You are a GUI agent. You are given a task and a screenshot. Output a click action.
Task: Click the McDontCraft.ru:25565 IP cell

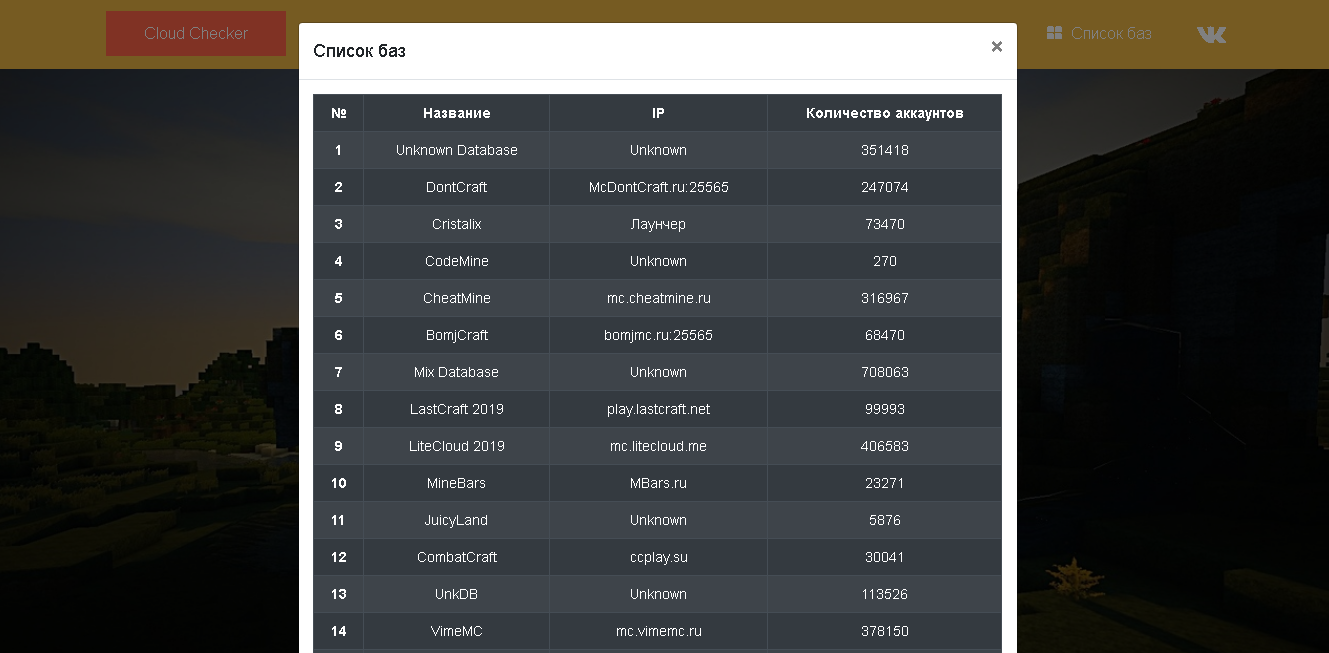[x=658, y=187]
